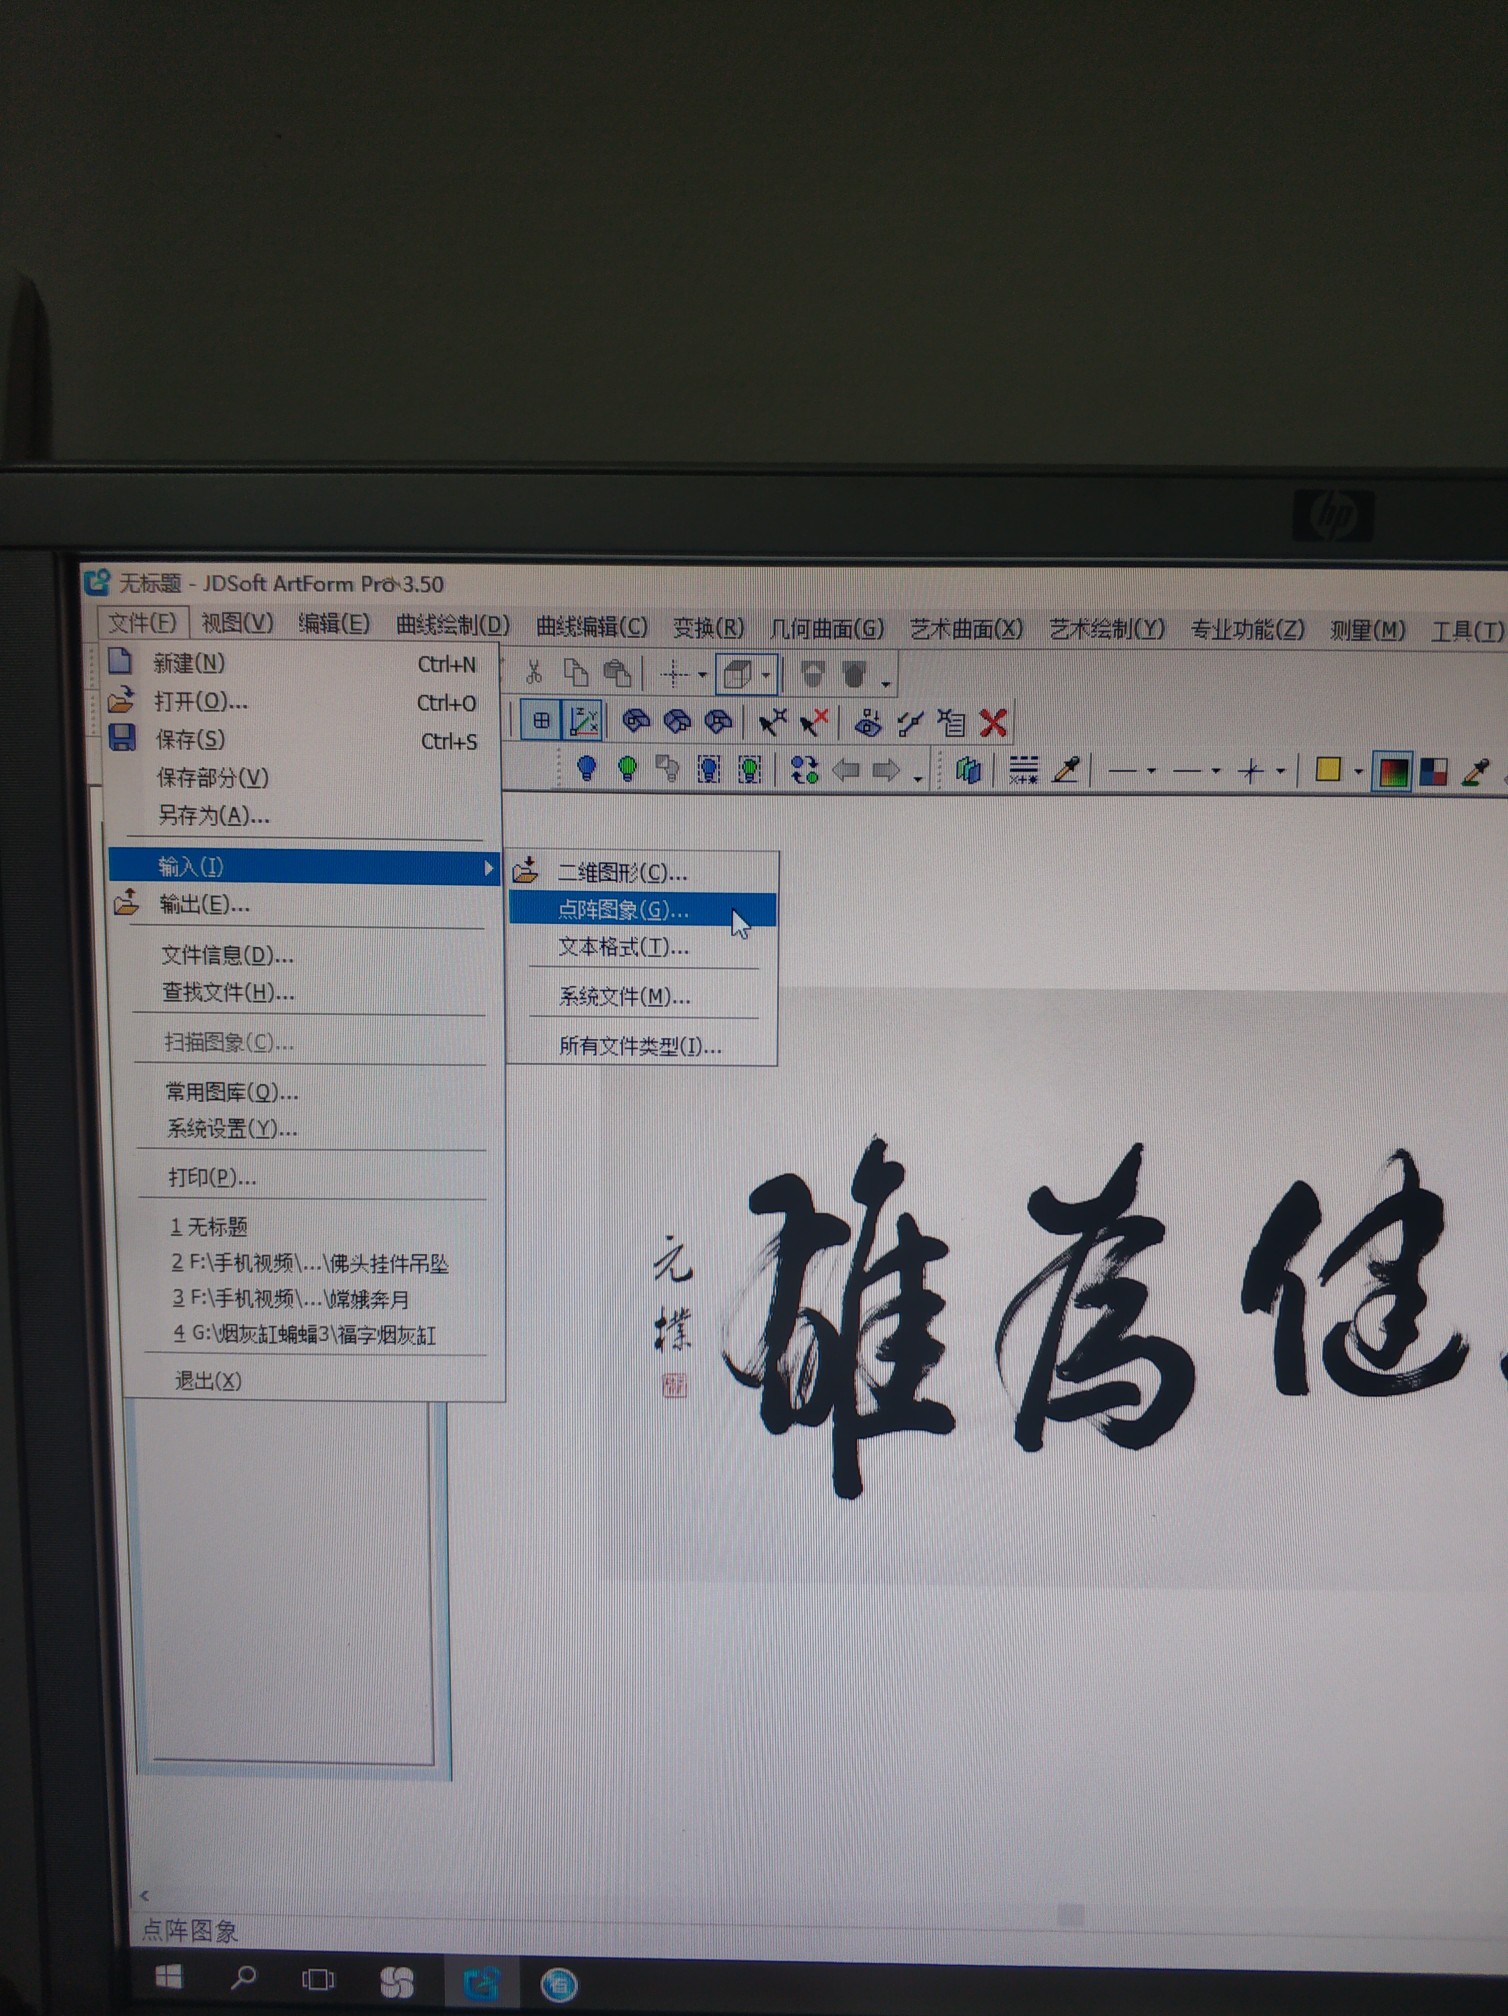Screen dimensions: 1508x2016
Task: Click the blue light bulb icon
Action: tap(587, 768)
